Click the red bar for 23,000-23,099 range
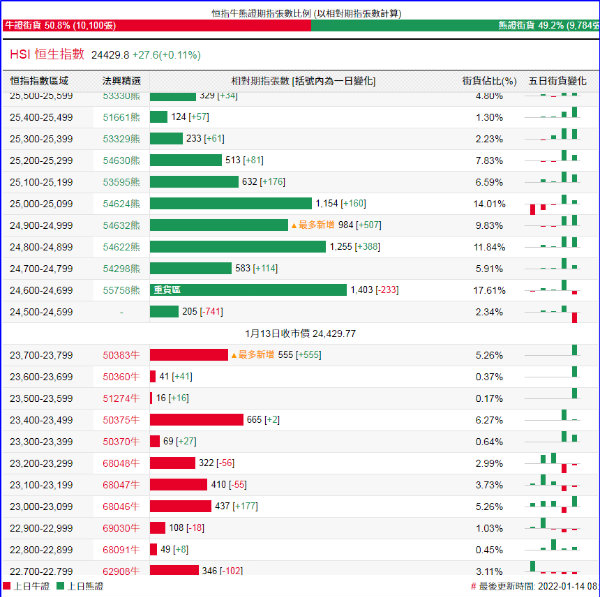Image resolution: width=600 pixels, height=597 pixels. pos(181,506)
